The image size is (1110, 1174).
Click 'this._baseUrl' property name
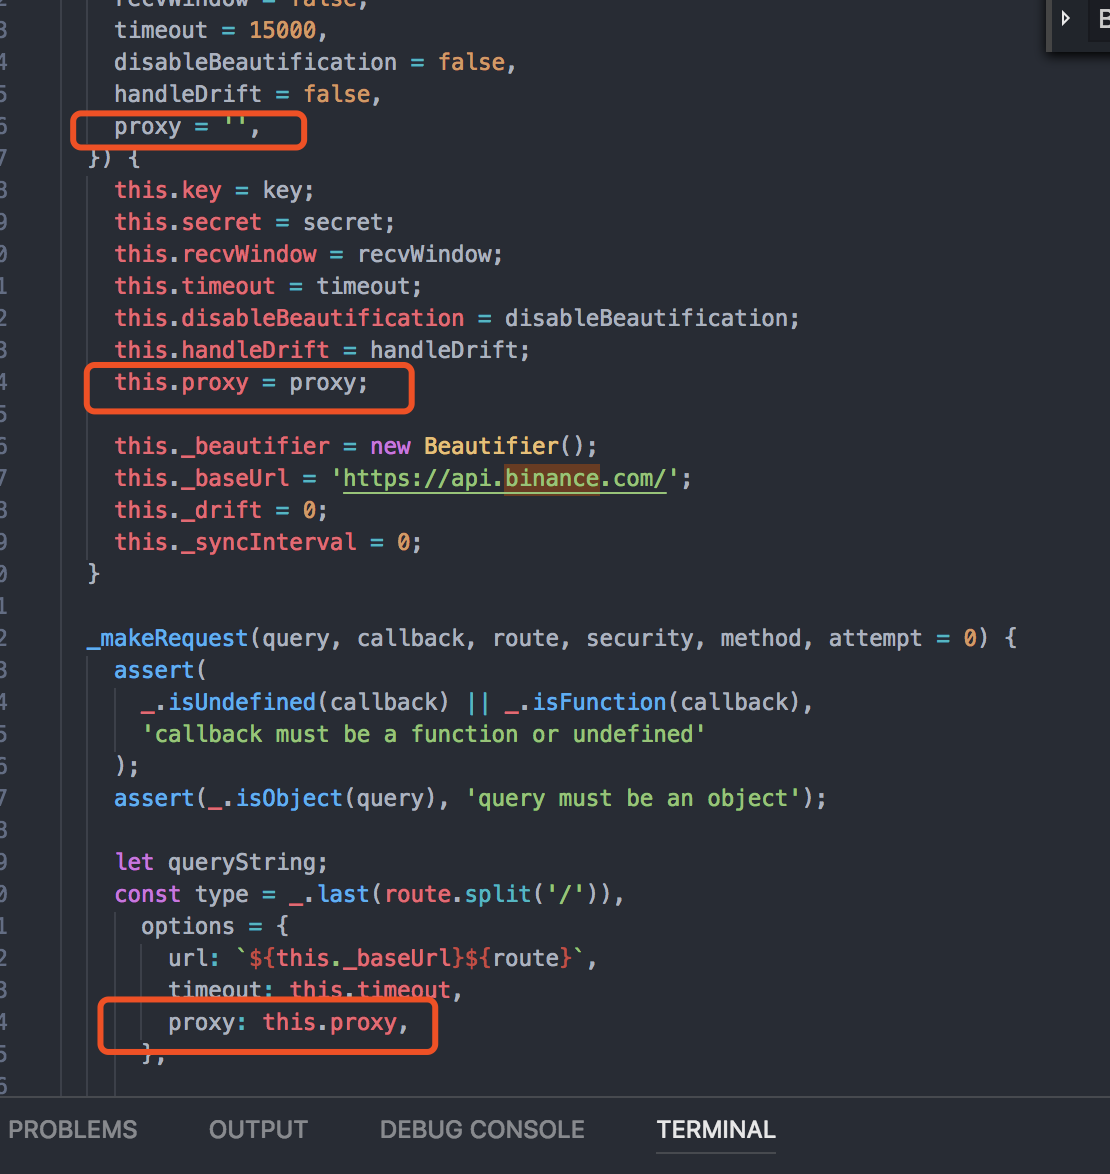pyautogui.click(x=201, y=478)
